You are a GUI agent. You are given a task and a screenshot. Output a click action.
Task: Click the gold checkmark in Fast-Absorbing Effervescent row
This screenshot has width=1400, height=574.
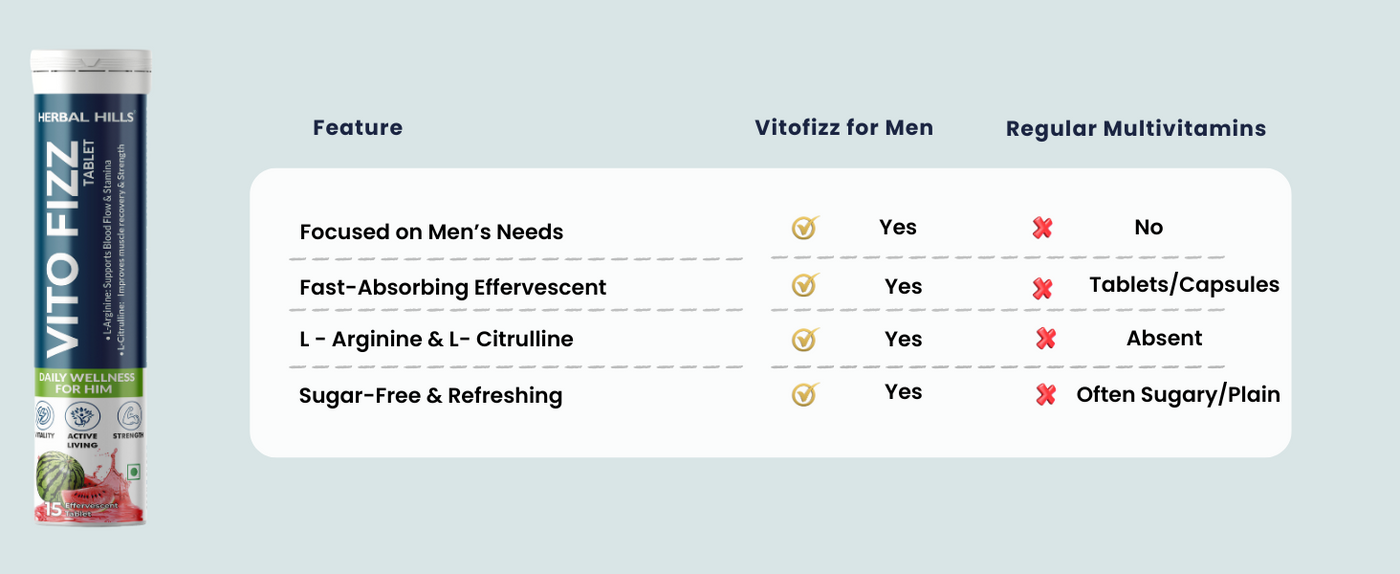tap(804, 286)
